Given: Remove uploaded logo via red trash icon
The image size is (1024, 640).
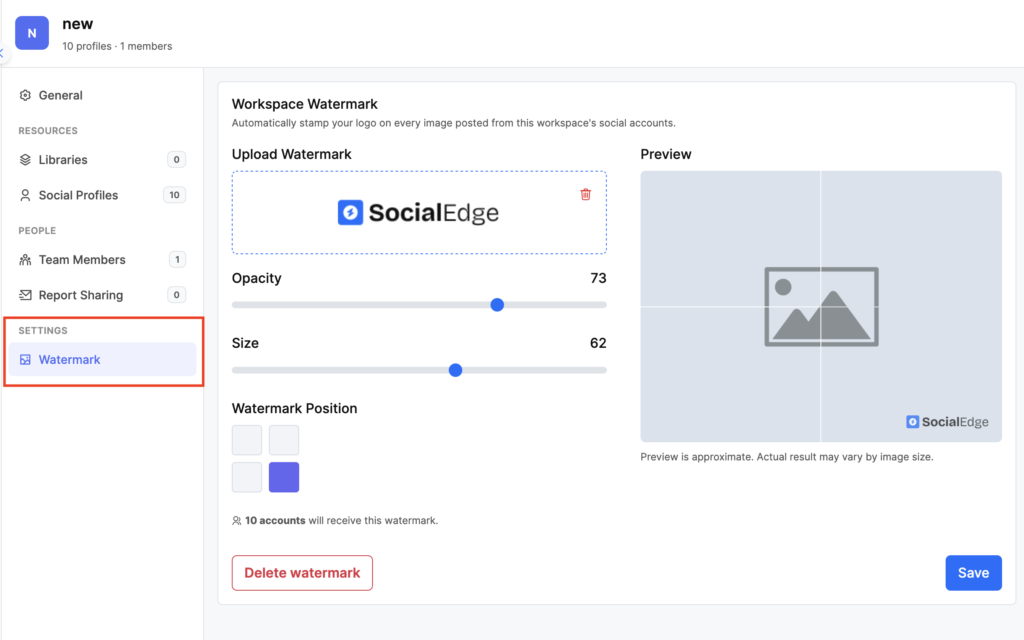Looking at the screenshot, I should point(586,195).
